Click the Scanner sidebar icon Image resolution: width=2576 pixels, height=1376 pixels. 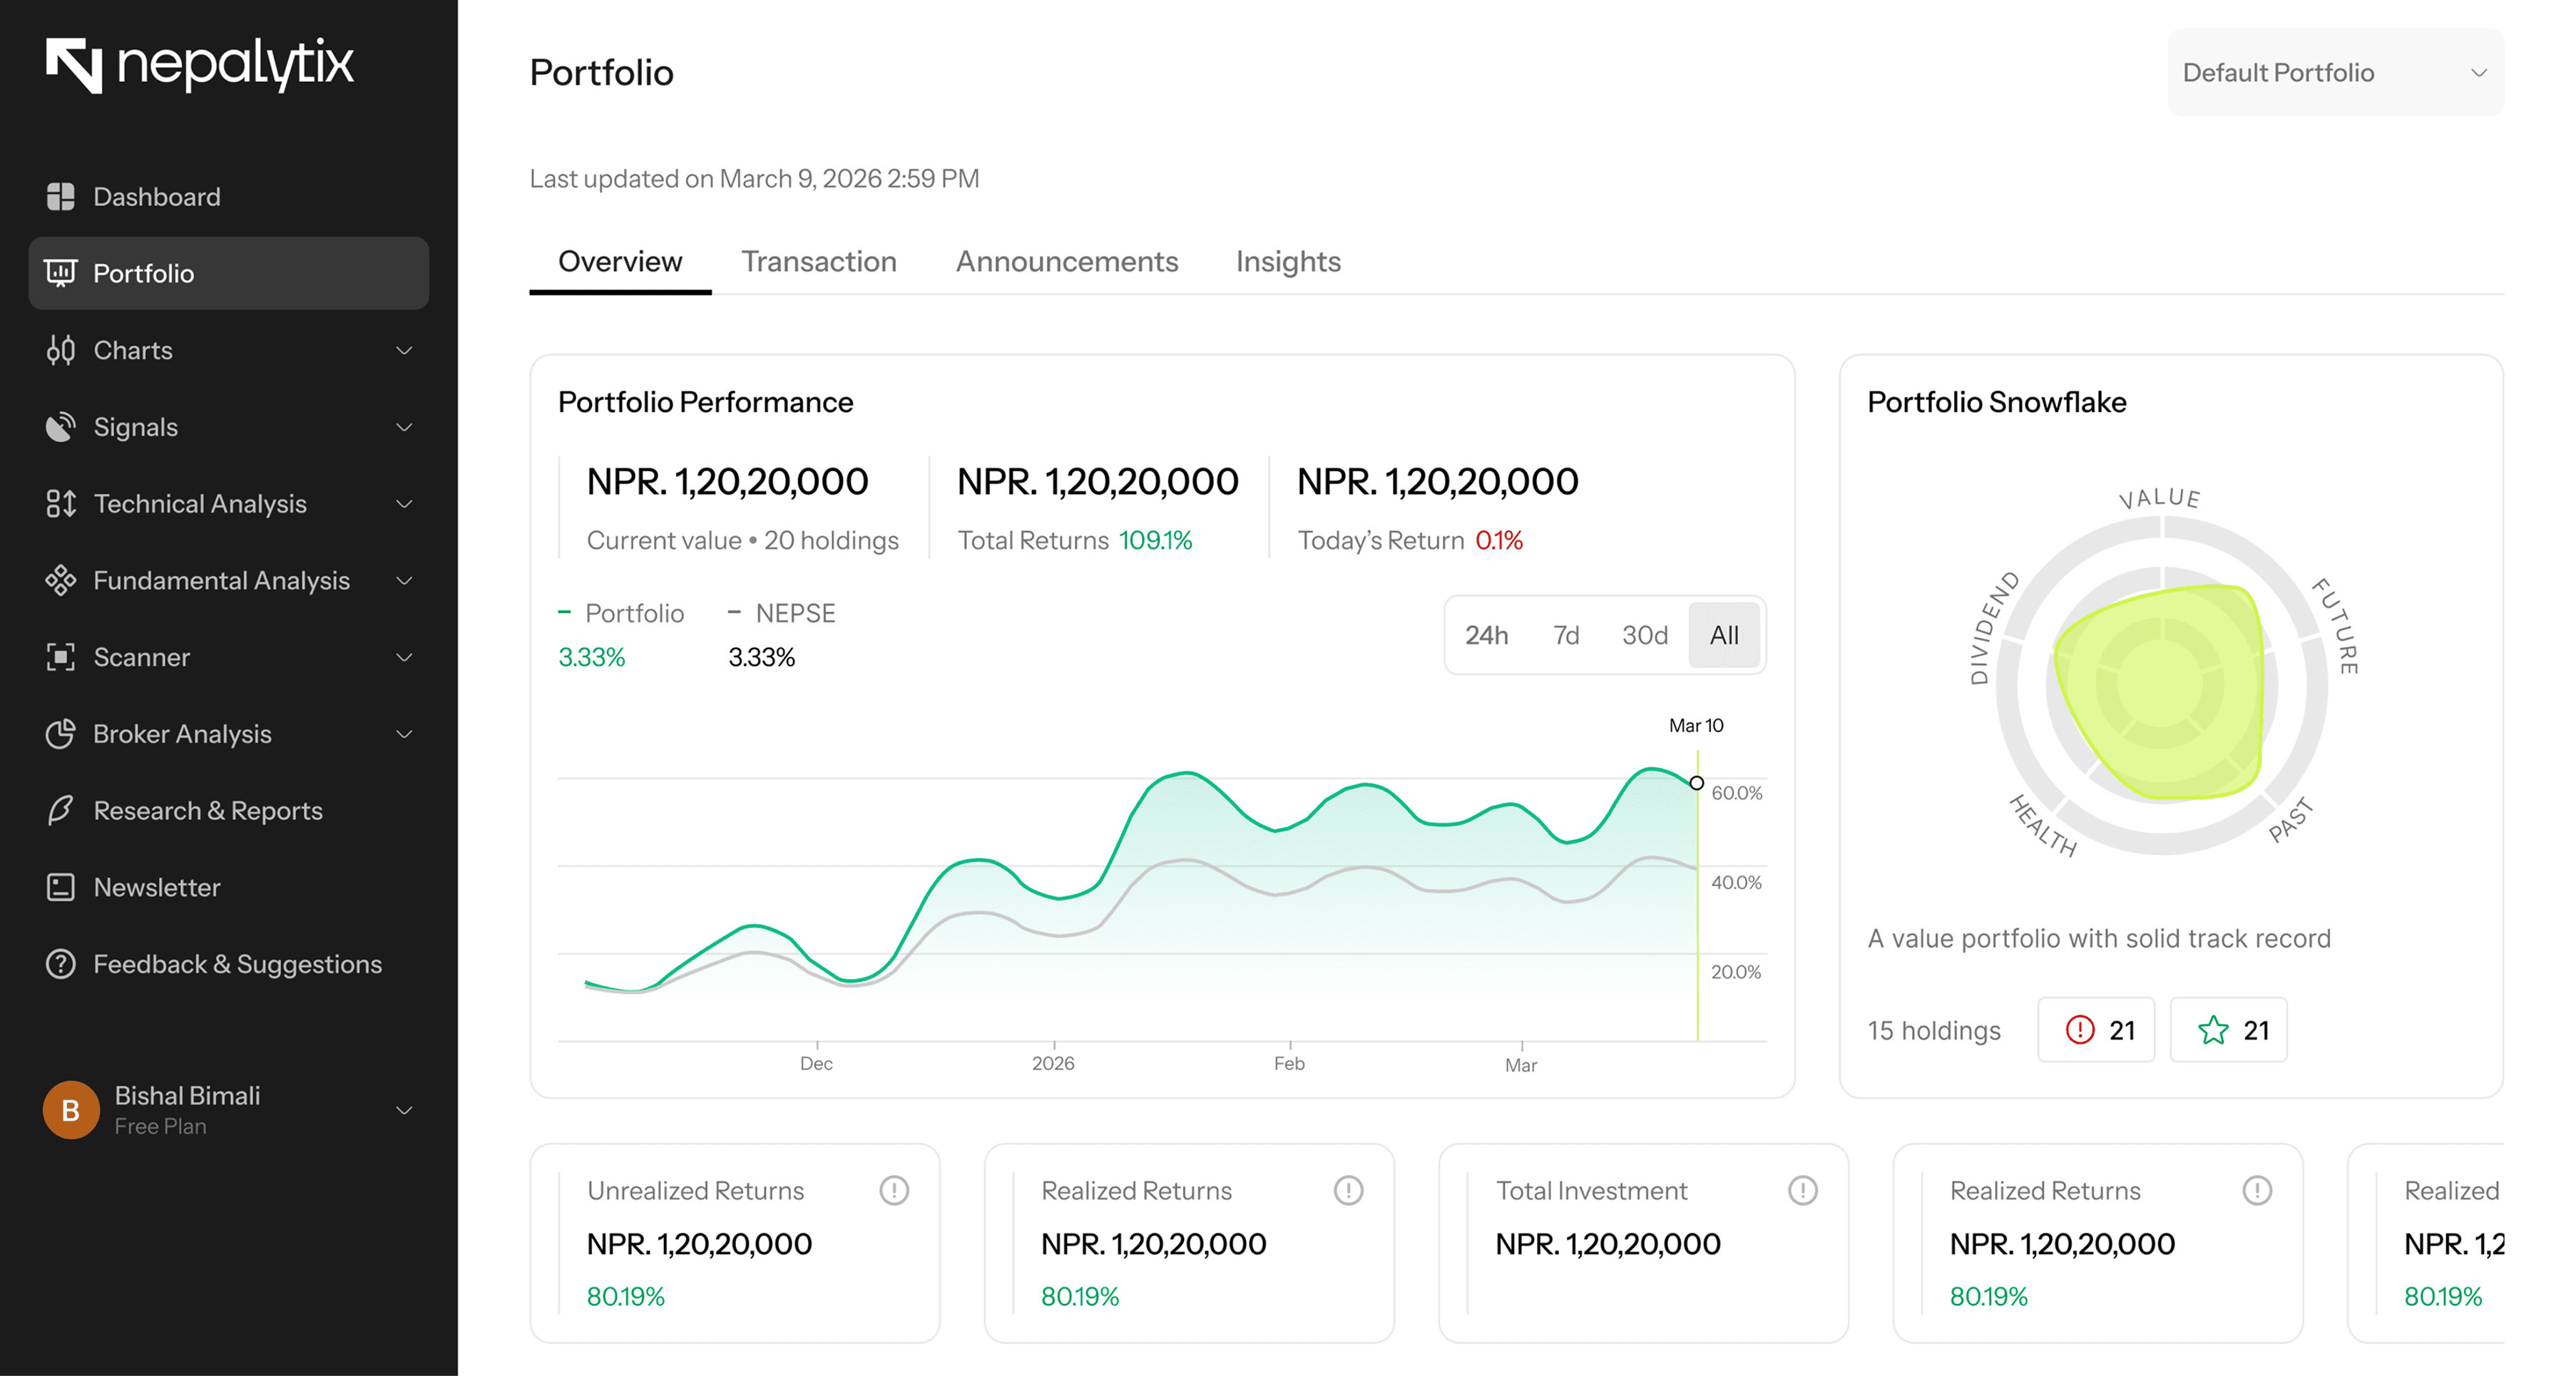61,657
